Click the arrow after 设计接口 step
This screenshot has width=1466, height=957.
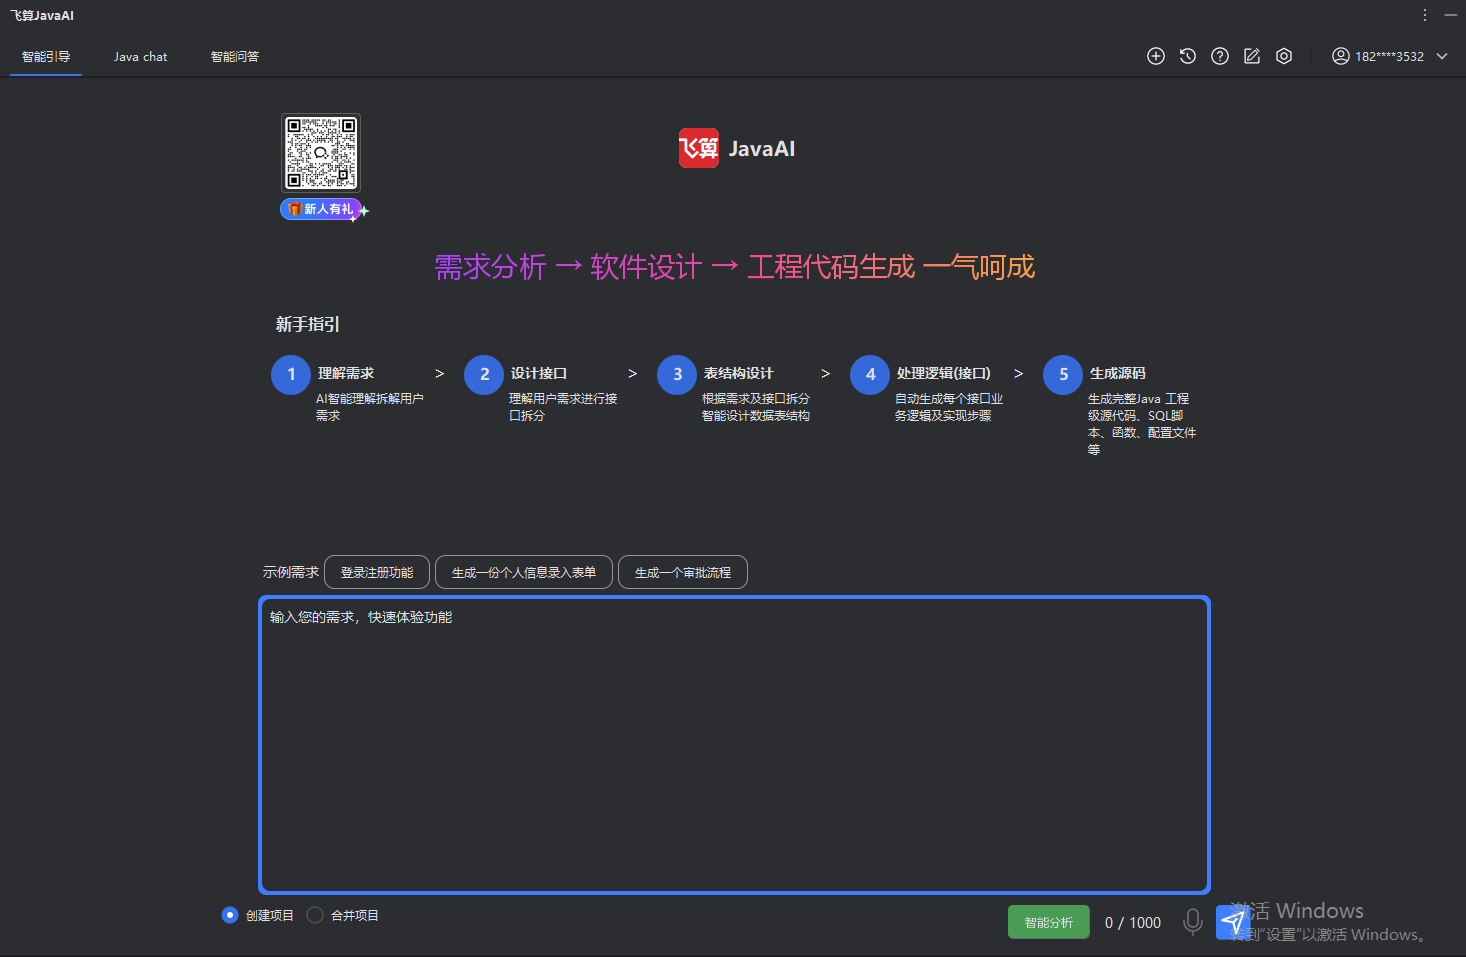point(632,373)
